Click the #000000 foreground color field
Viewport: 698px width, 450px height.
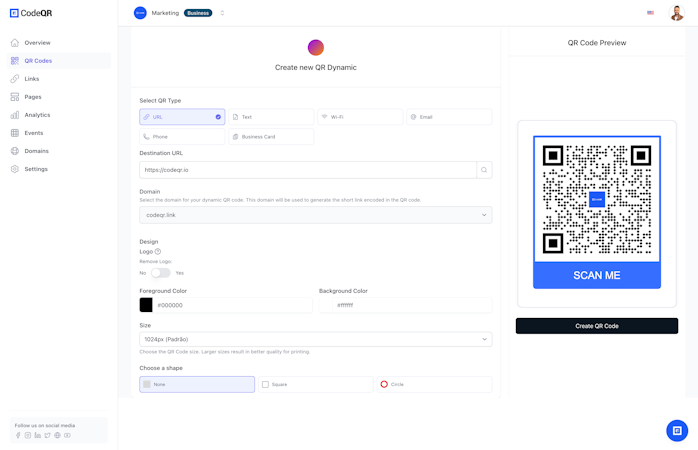[232, 305]
